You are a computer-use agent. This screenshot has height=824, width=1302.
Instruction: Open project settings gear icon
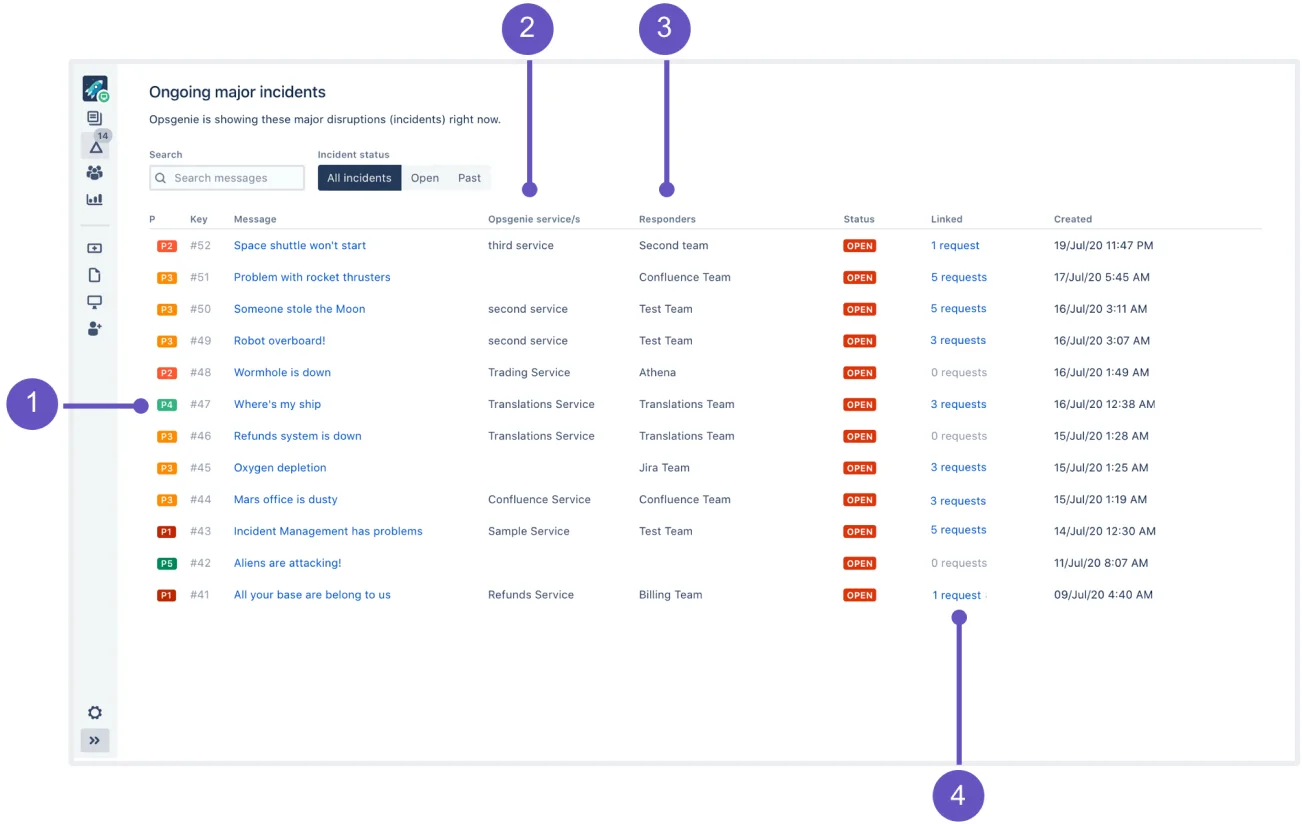click(x=95, y=713)
